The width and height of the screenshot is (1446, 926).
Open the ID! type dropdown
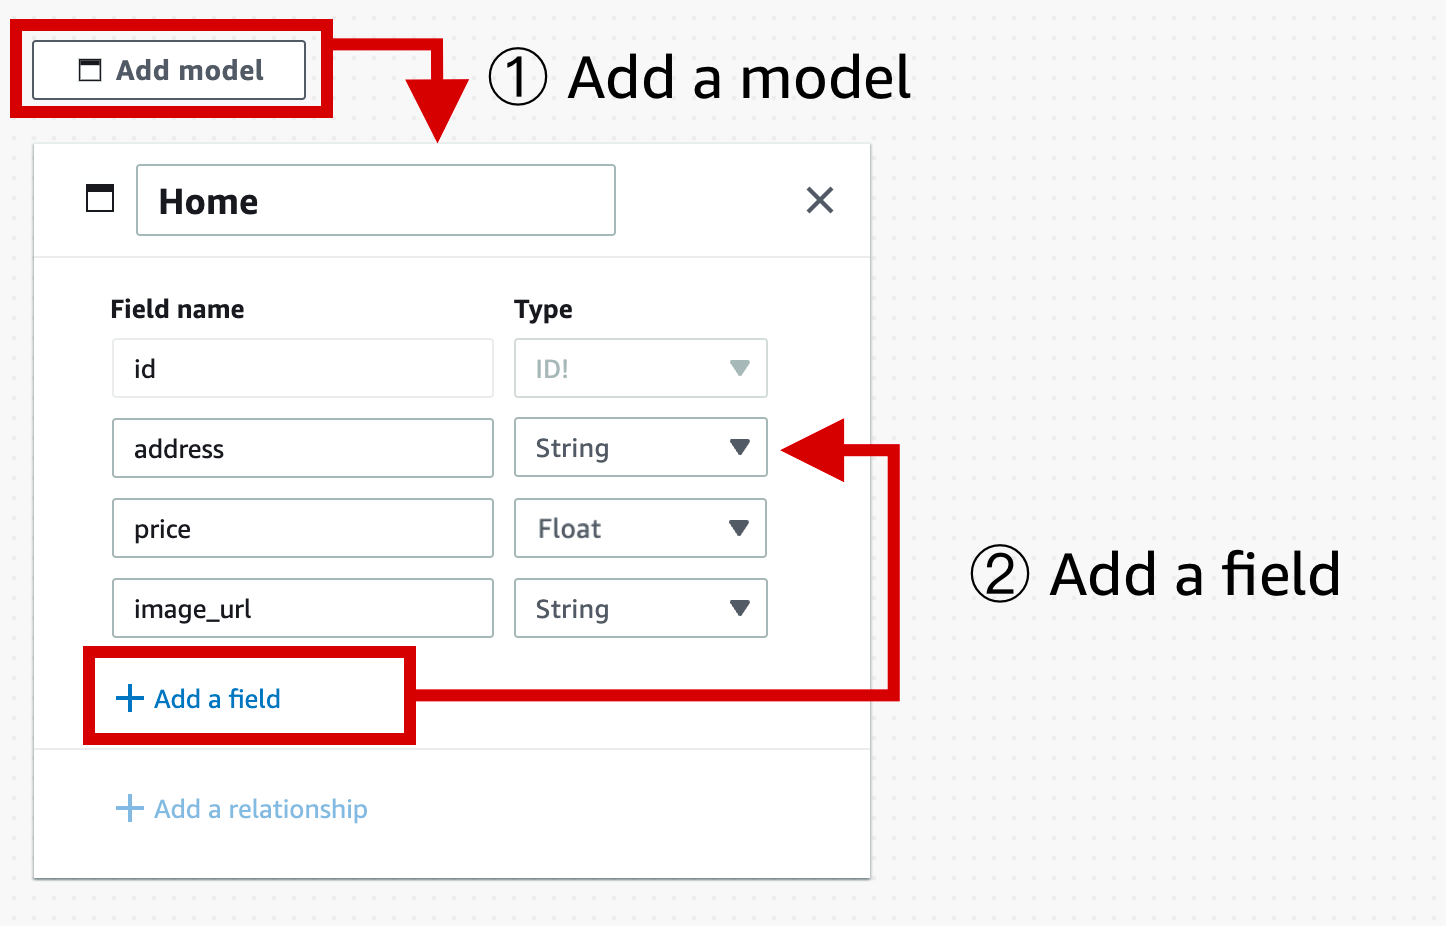tap(641, 368)
